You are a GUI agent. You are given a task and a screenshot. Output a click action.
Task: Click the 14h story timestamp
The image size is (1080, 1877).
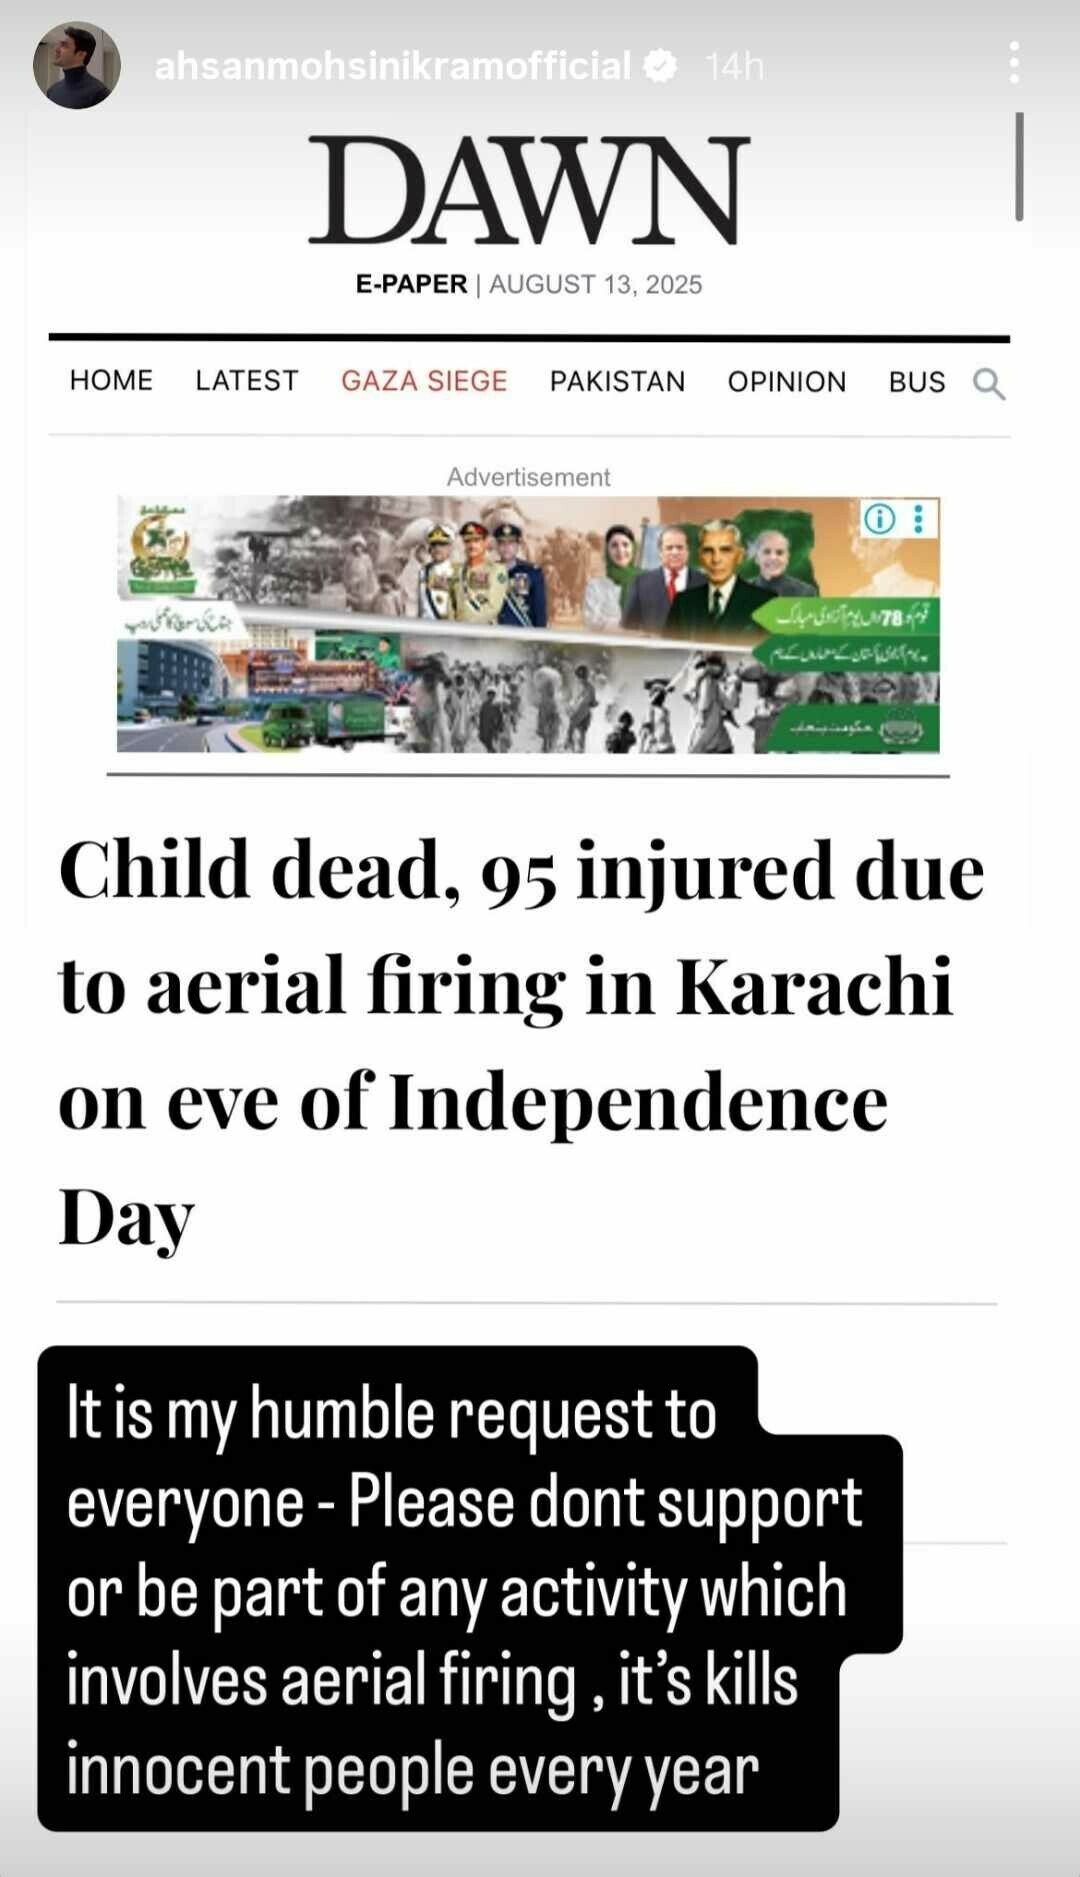734,67
